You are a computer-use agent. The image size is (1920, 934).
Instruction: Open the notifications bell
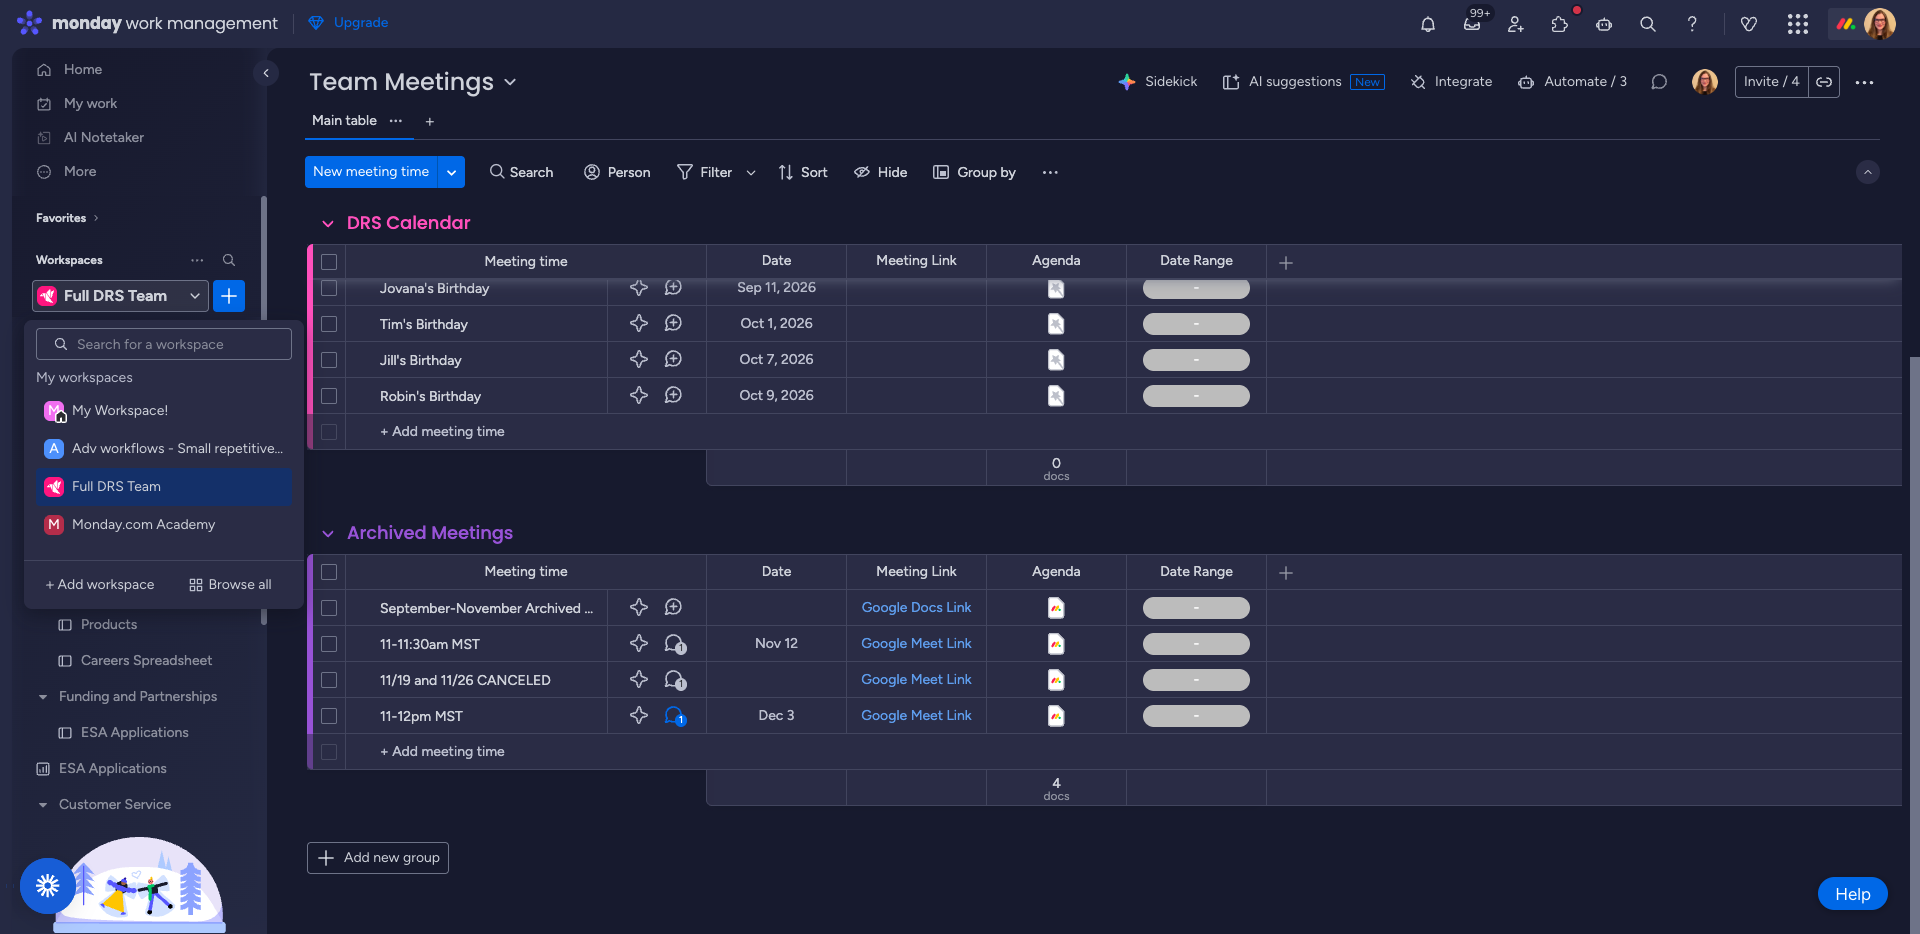[1427, 24]
